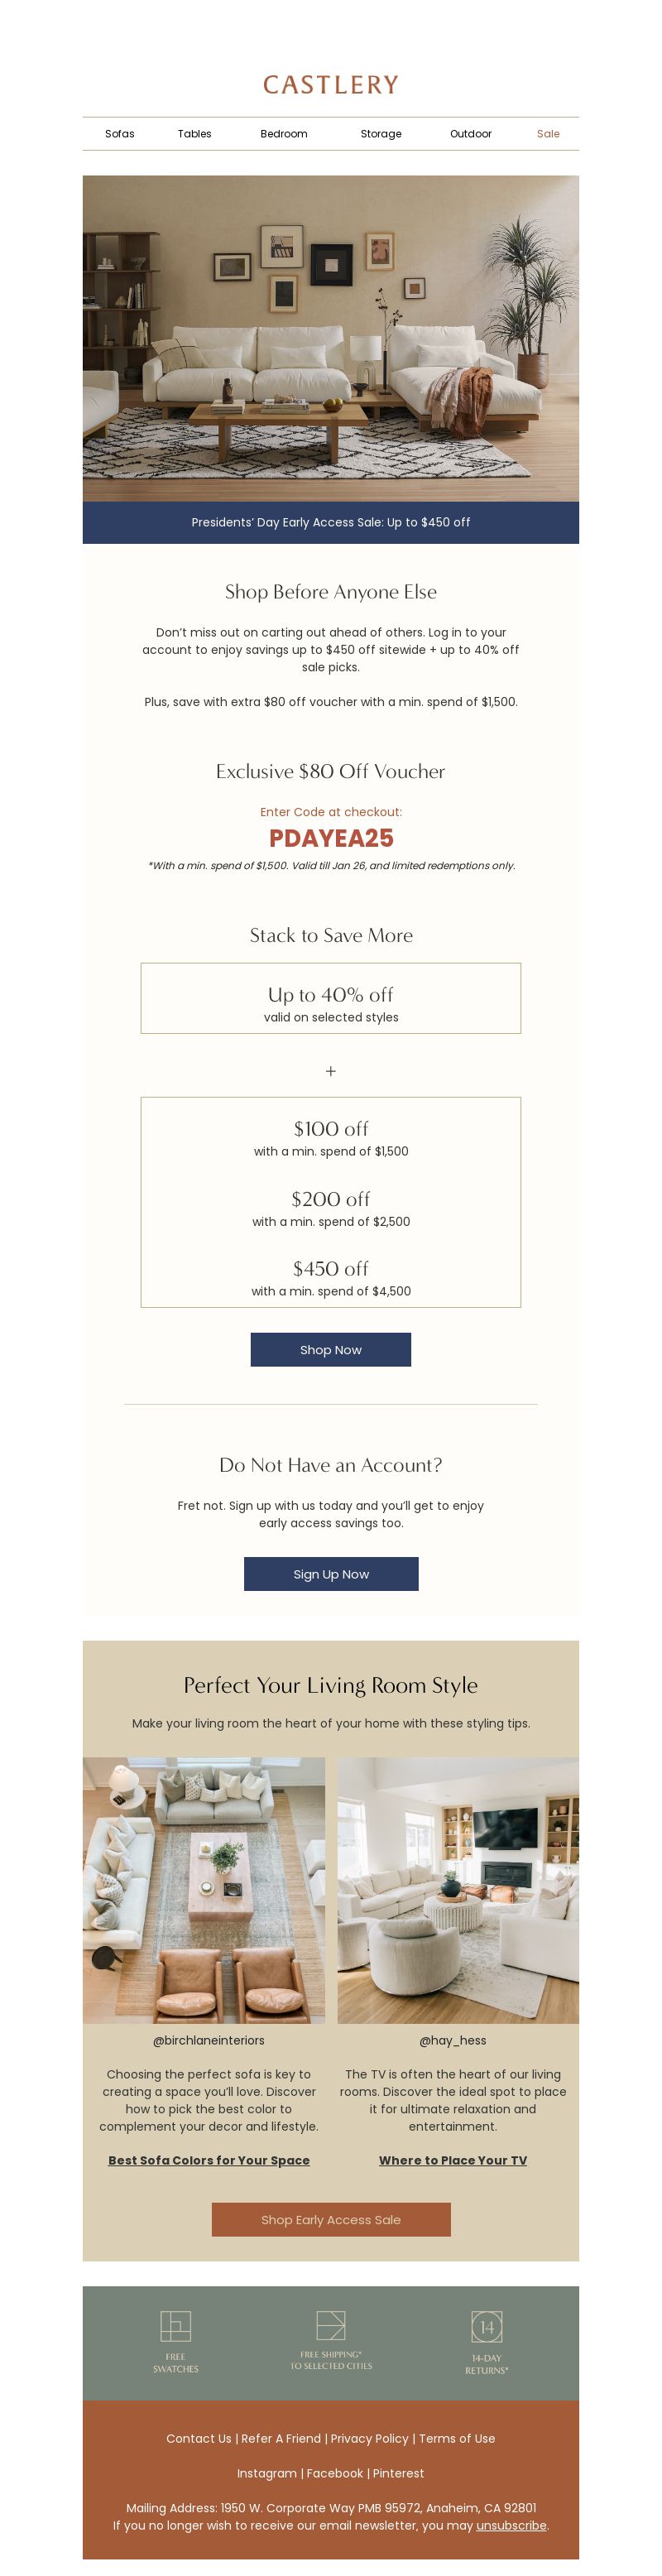Image resolution: width=662 pixels, height=2576 pixels.
Task: Open Where to Place Your TV link
Action: coord(453,2160)
